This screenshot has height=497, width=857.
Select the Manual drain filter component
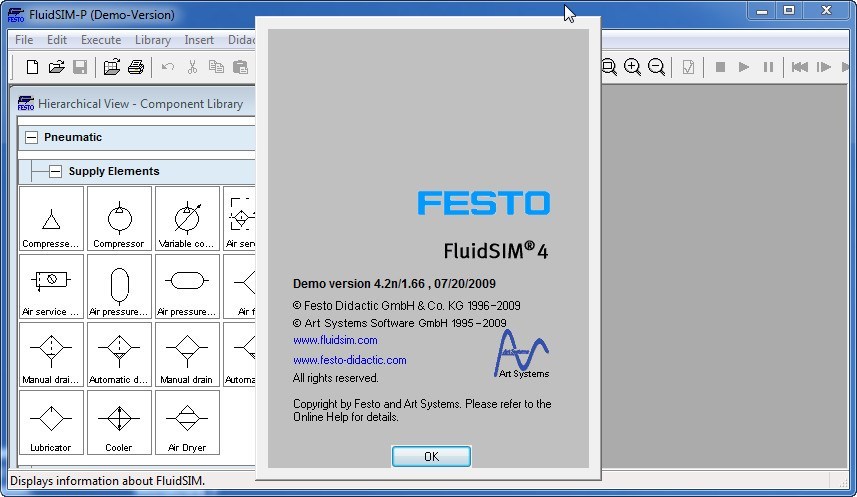pyautogui.click(x=51, y=354)
